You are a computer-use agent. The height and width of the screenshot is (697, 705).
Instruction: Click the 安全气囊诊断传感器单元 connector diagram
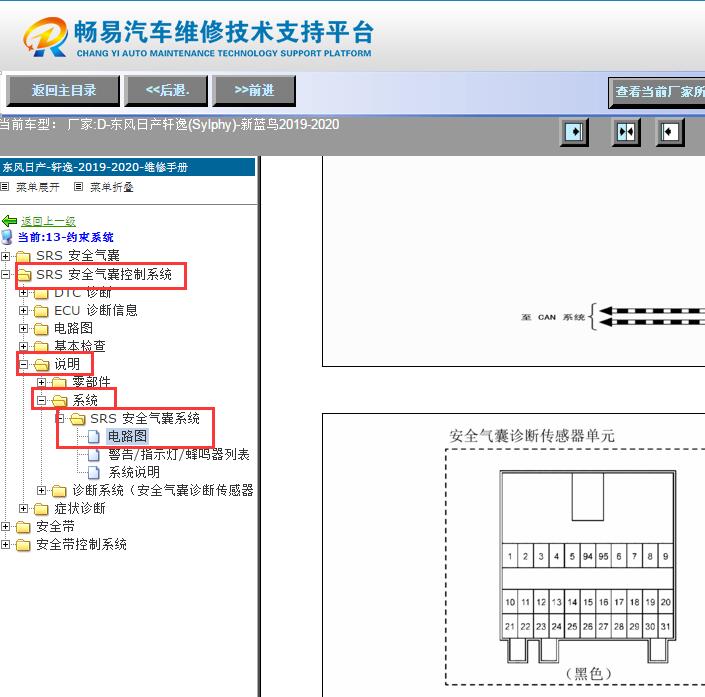pyautogui.click(x=587, y=567)
